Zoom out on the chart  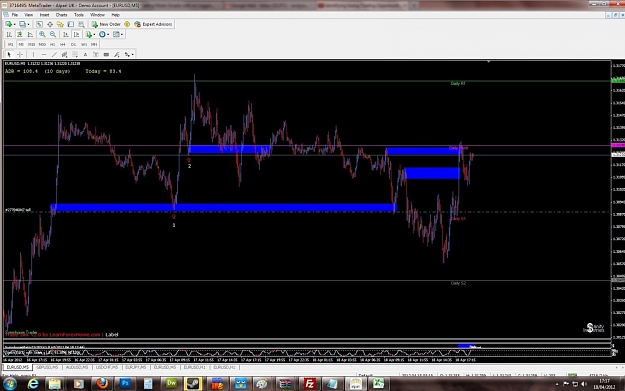click(53, 34)
